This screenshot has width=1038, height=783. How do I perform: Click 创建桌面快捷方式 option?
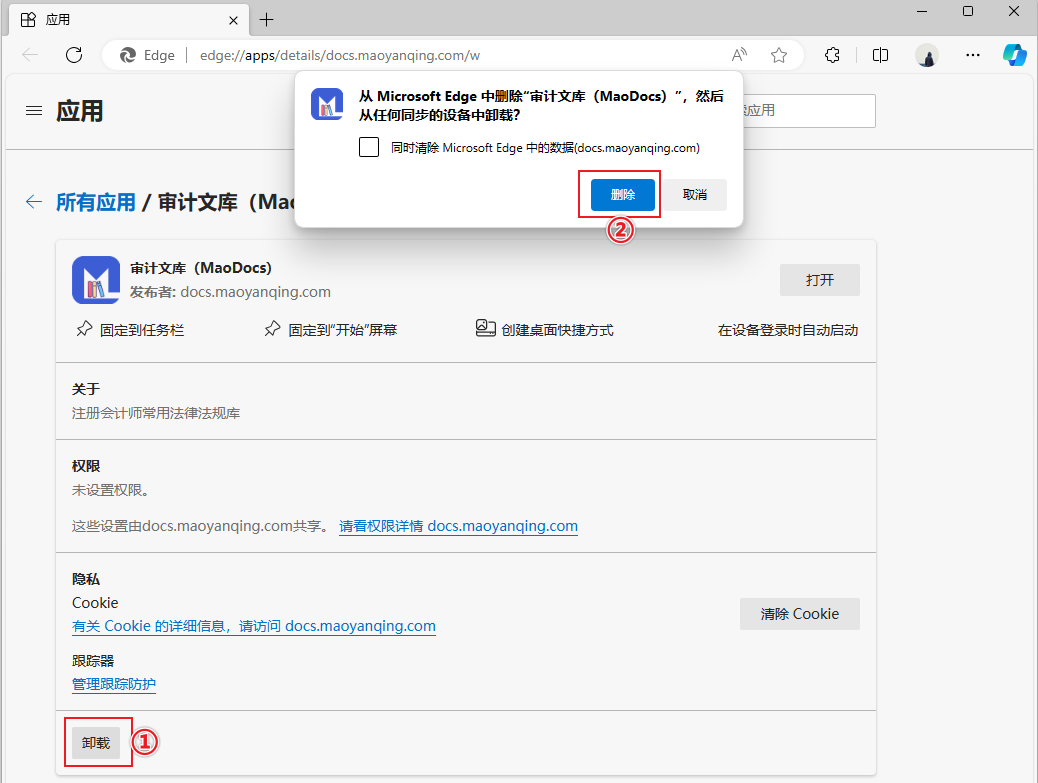click(x=545, y=330)
